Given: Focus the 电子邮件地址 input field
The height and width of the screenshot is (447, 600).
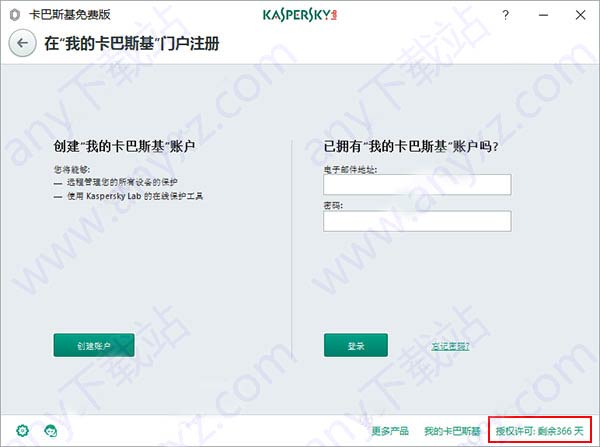Looking at the screenshot, I should tap(417, 184).
